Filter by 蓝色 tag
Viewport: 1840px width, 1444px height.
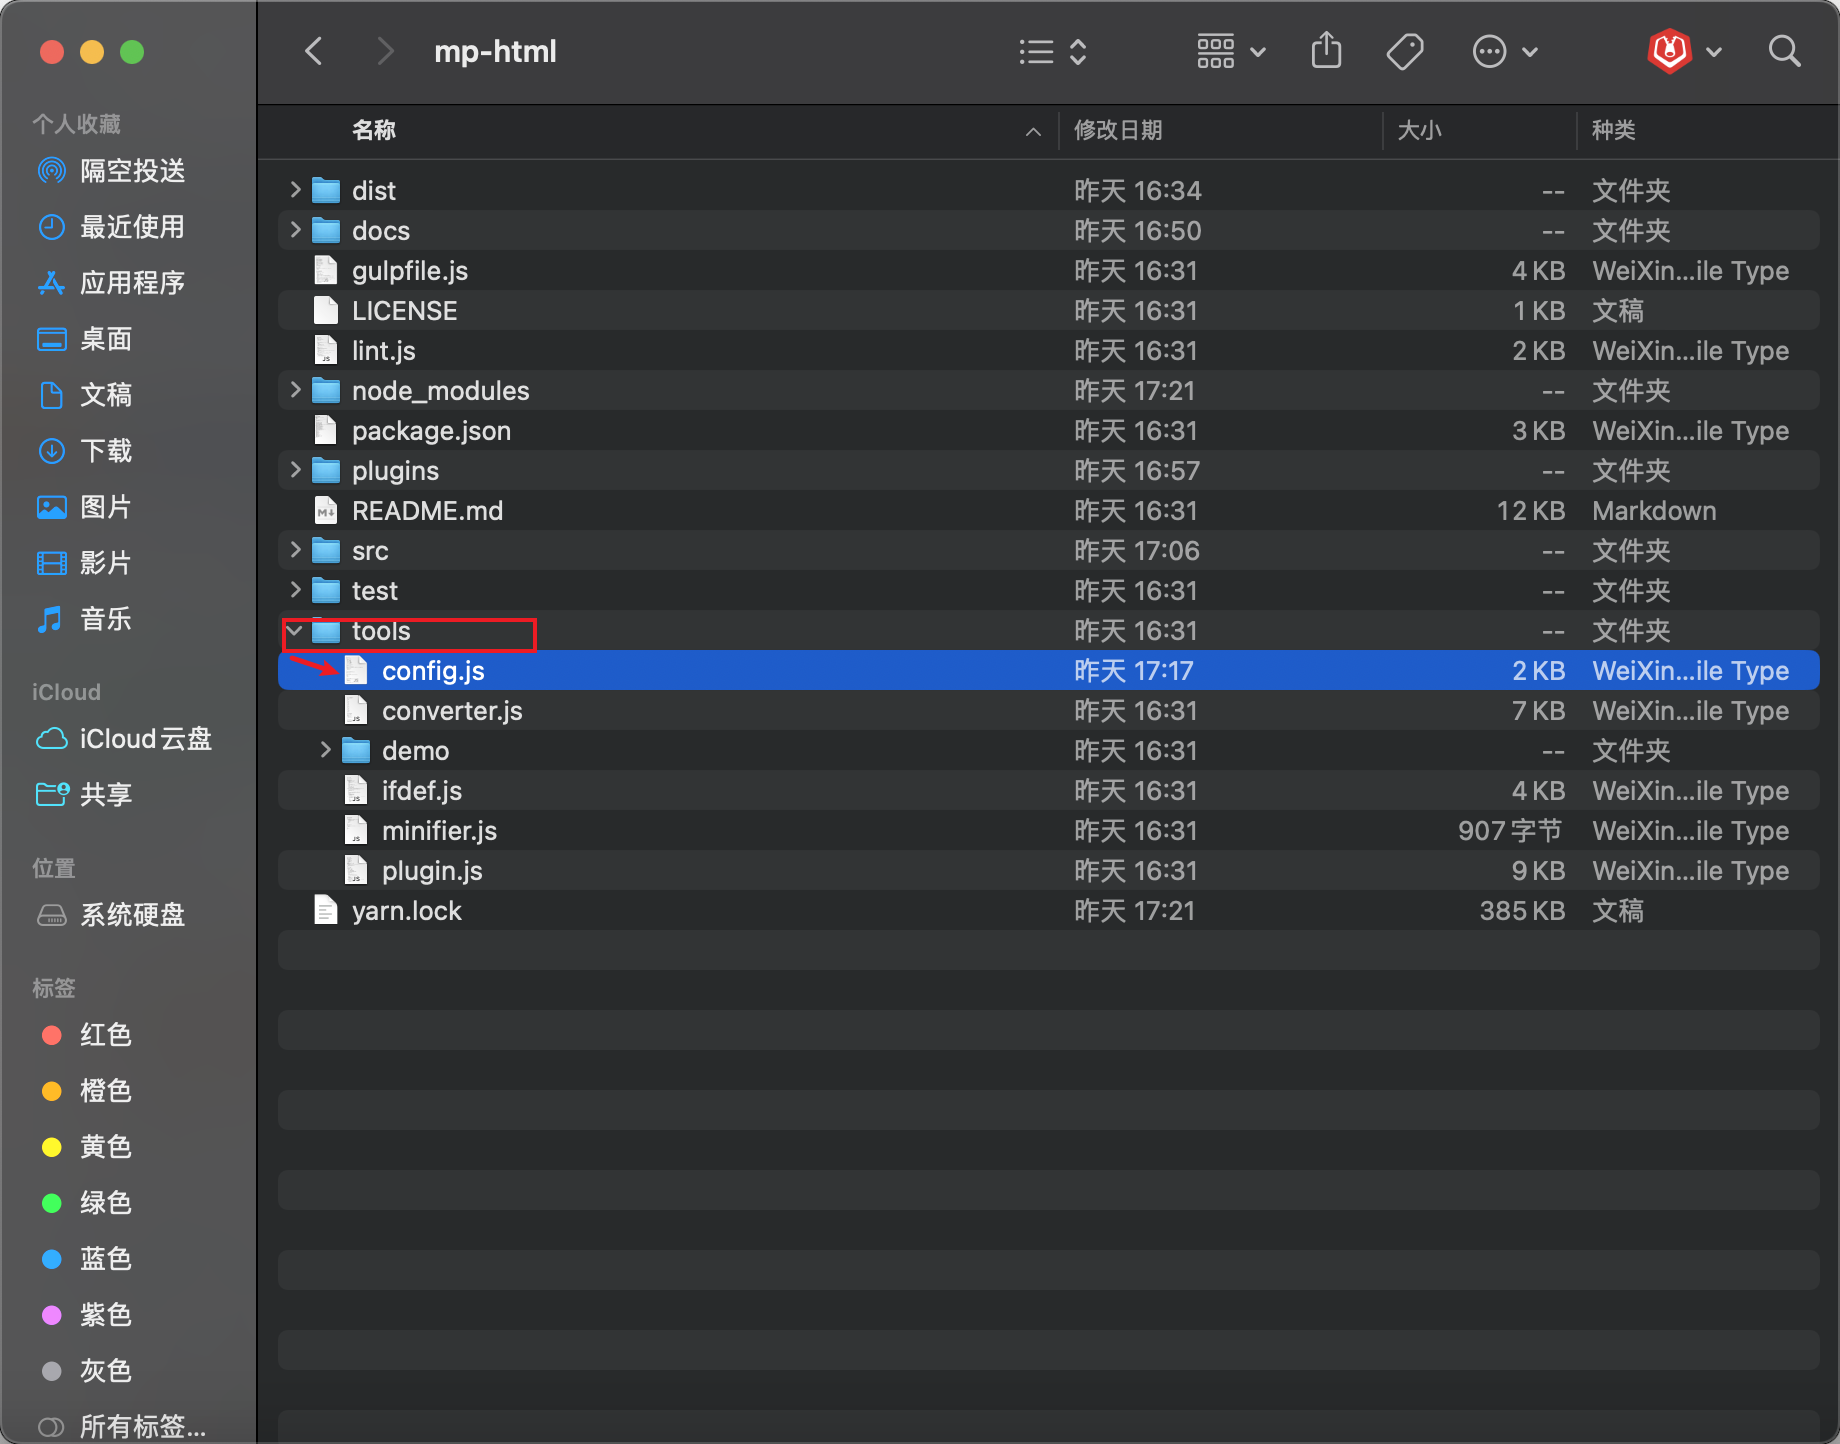(86, 1259)
